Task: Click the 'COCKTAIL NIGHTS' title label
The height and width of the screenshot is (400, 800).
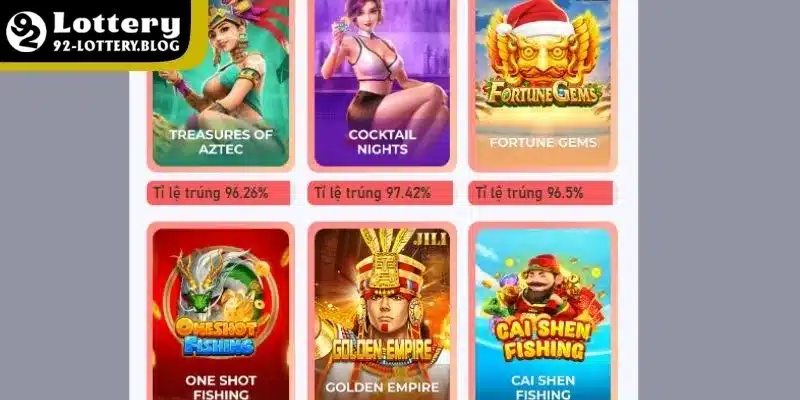Action: click(382, 142)
